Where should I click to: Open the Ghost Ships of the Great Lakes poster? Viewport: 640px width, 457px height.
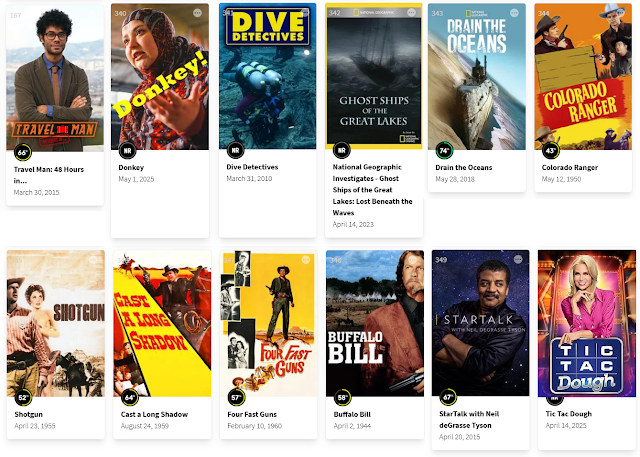[374, 76]
